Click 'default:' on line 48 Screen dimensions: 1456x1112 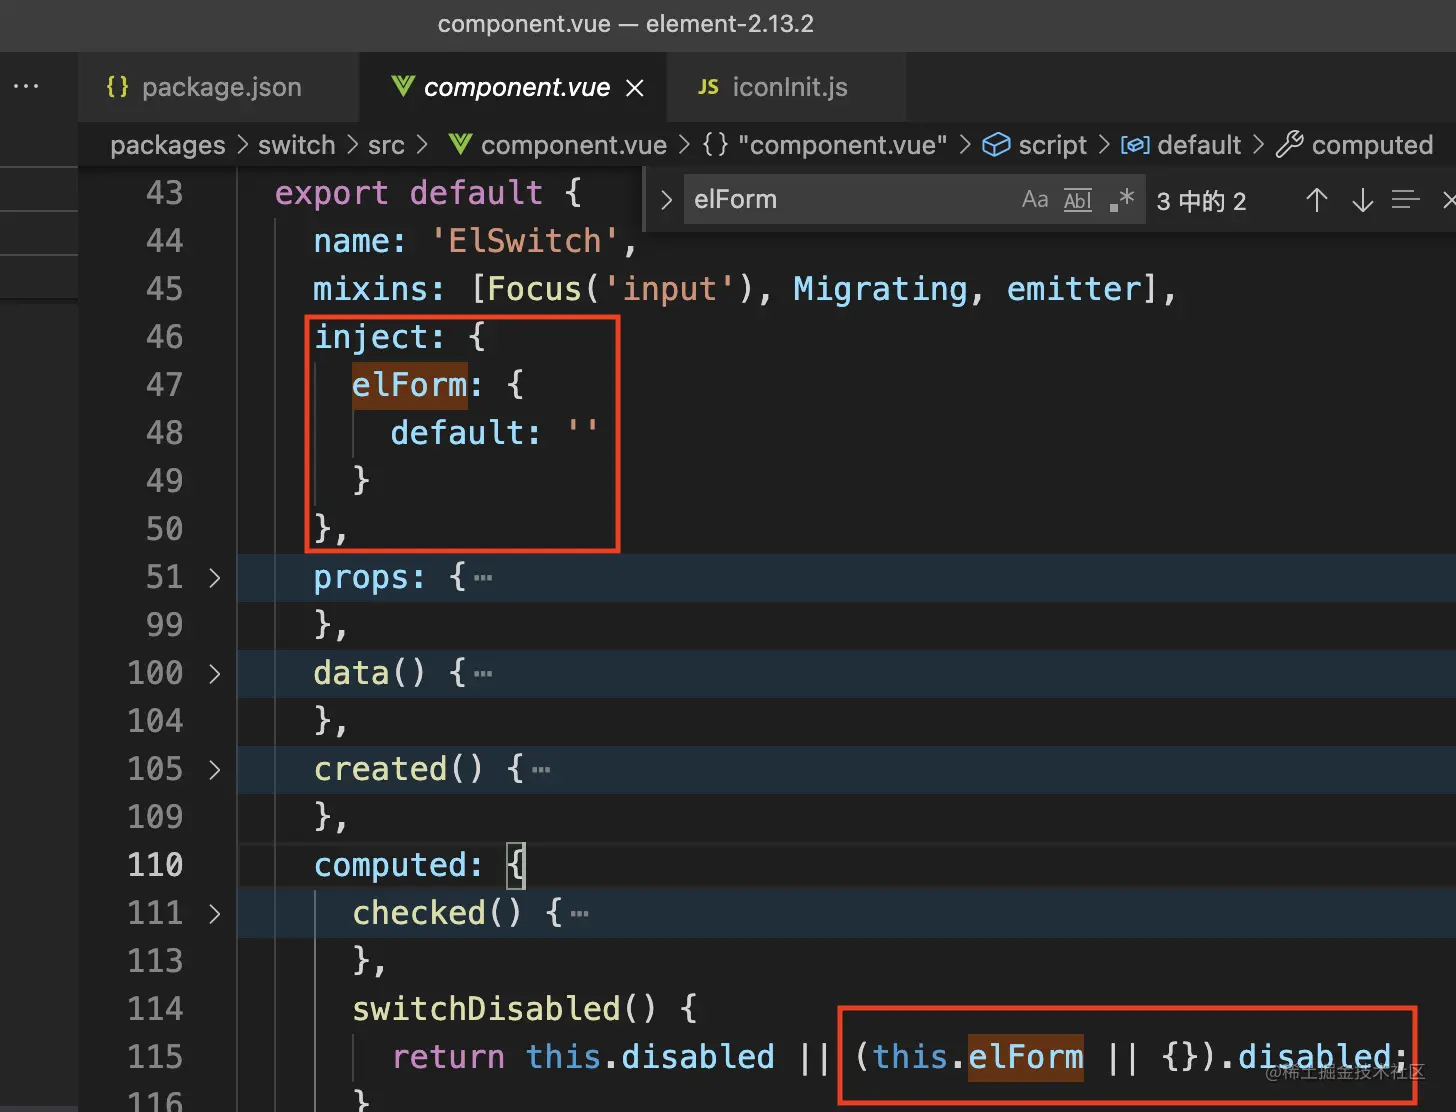pyautogui.click(x=465, y=432)
